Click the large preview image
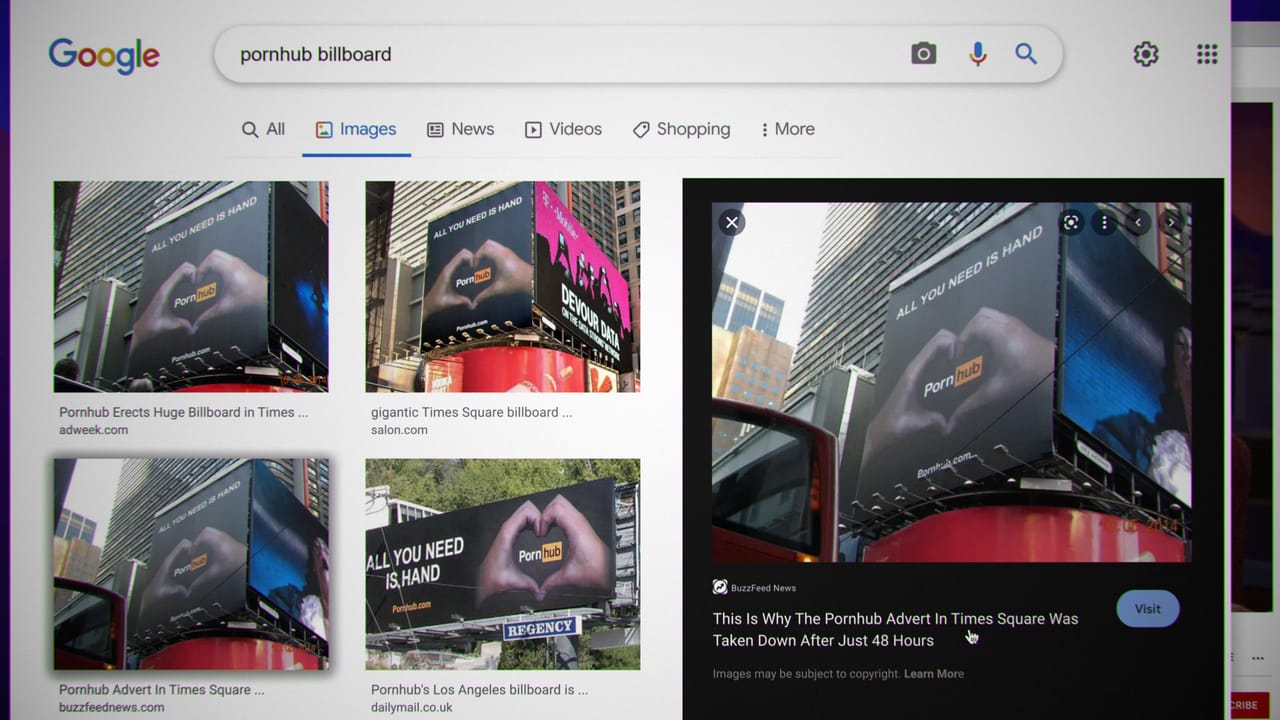The height and width of the screenshot is (720, 1280). pyautogui.click(x=951, y=382)
